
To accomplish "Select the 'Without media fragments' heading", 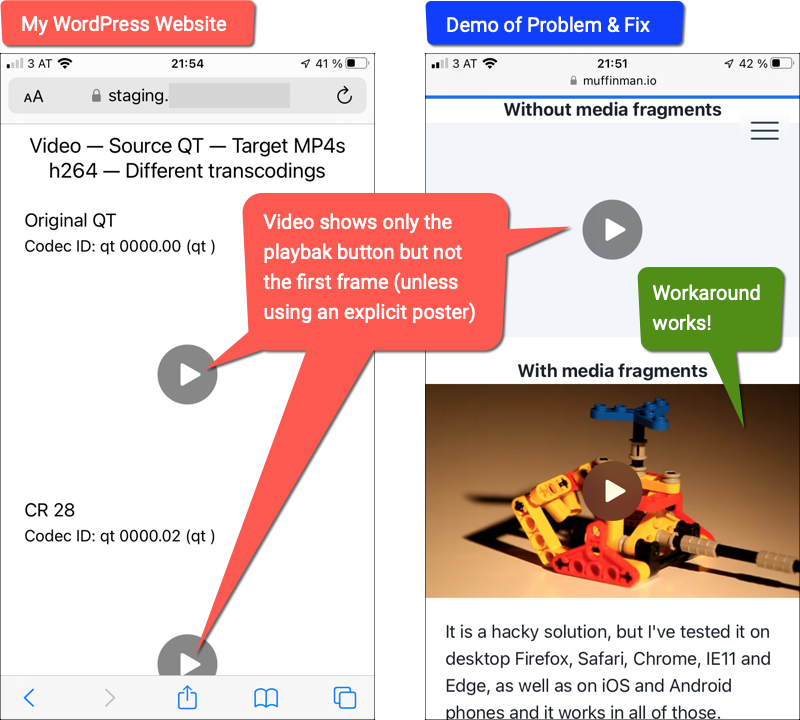I will (x=613, y=109).
